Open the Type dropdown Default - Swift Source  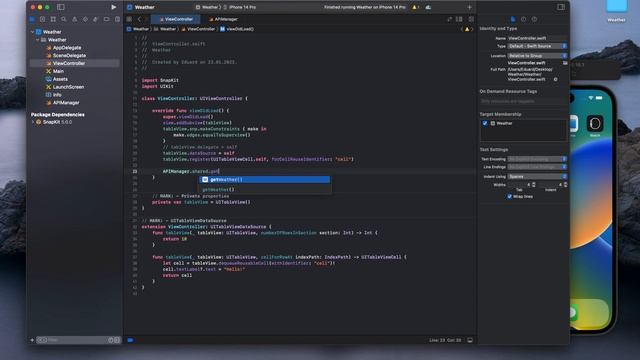point(537,46)
